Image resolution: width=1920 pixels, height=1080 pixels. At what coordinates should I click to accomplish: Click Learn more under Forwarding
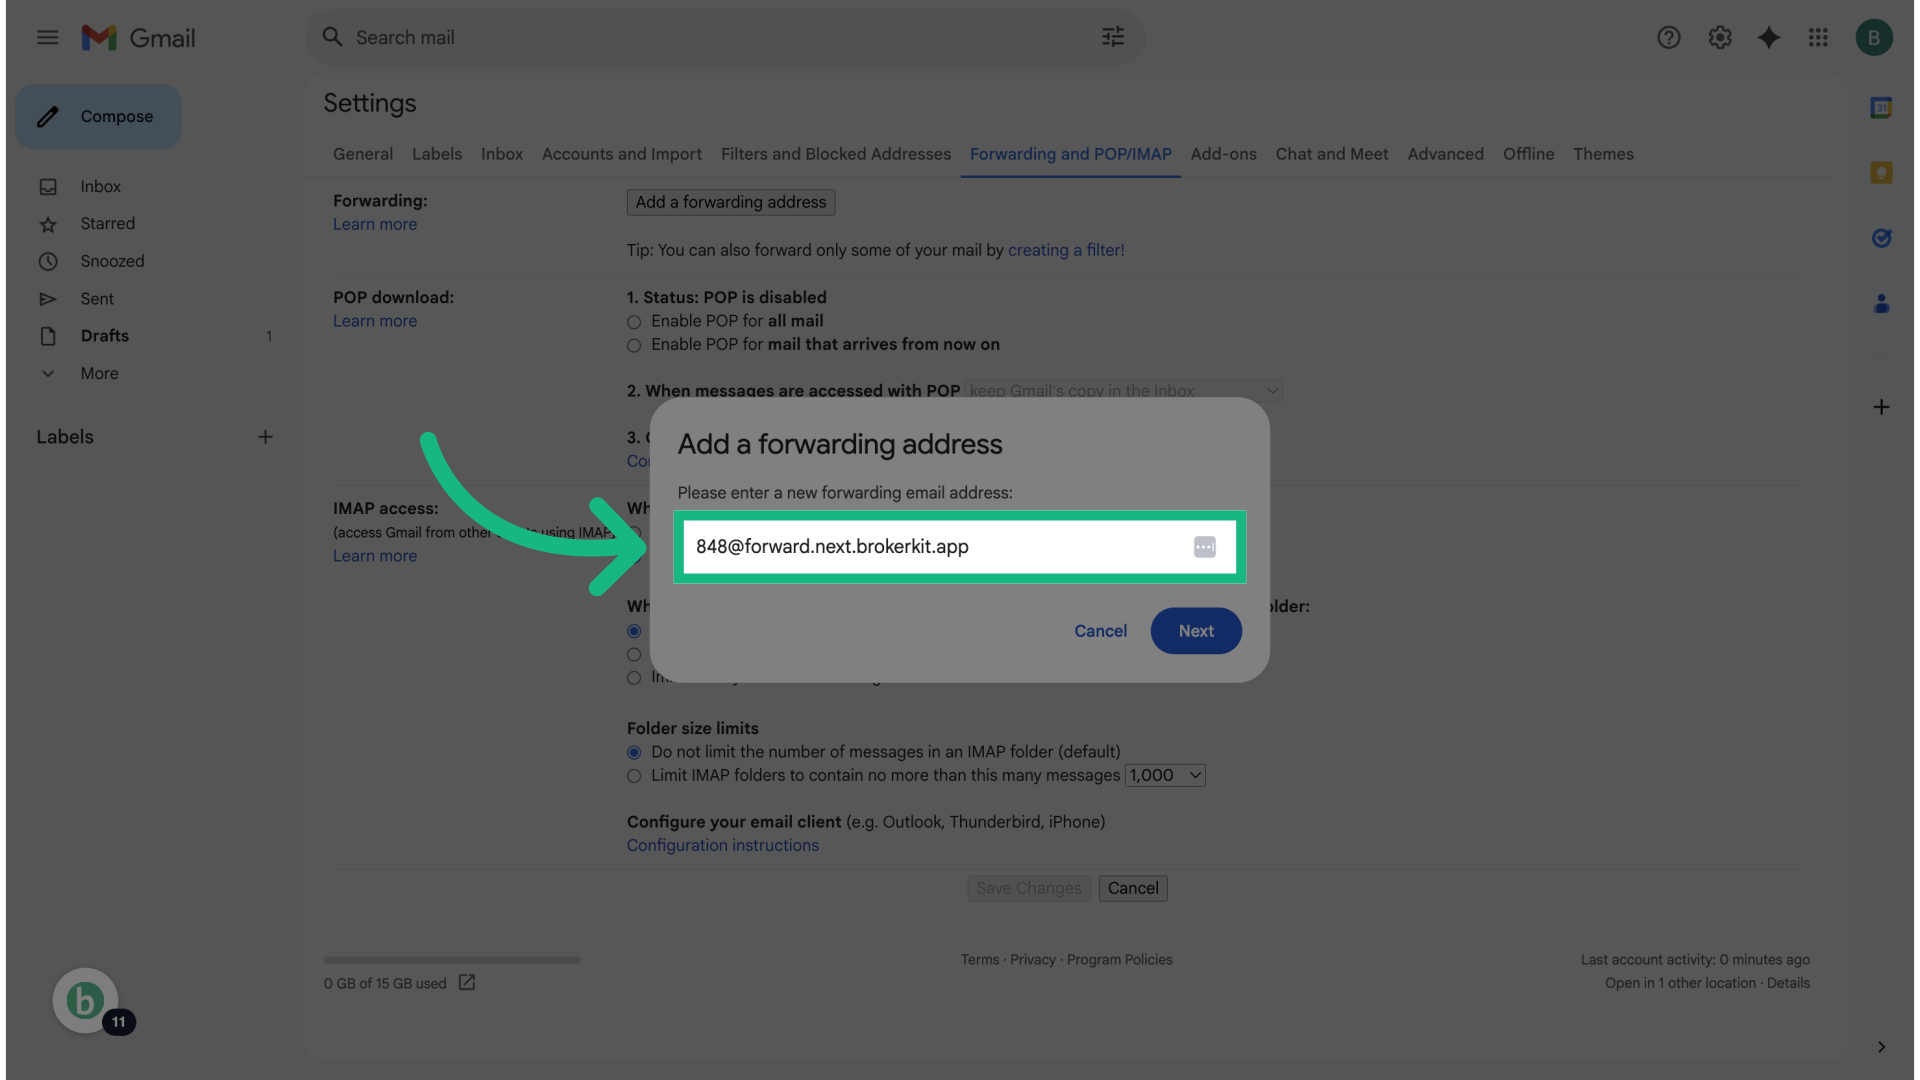[375, 225]
